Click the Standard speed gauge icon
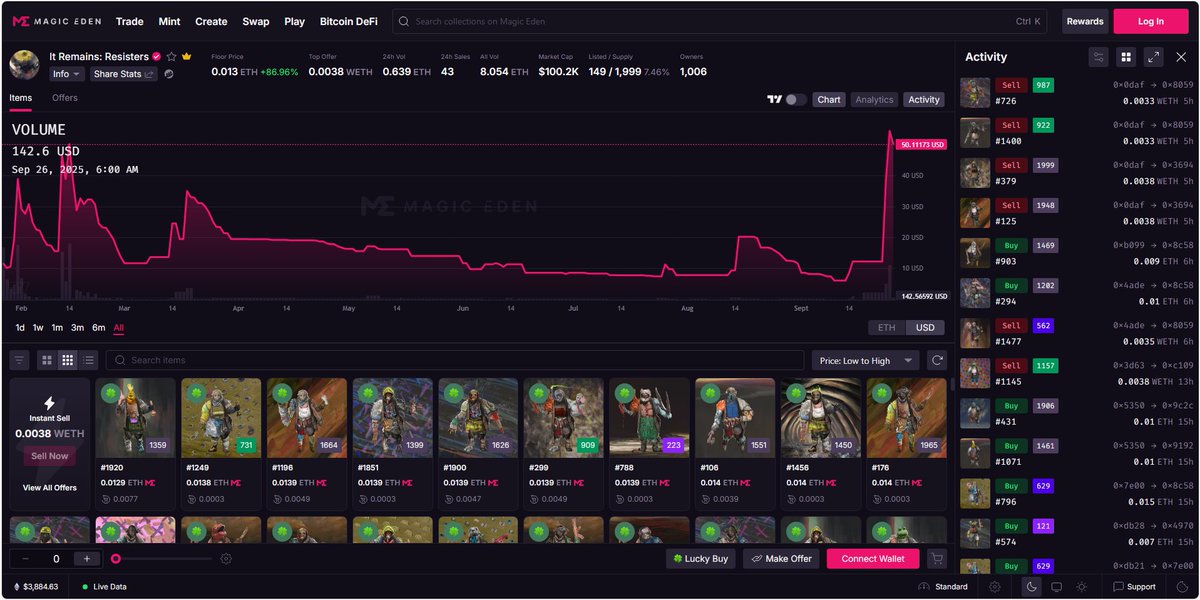Viewport: 1200px width, 600px height. [x=924, y=587]
